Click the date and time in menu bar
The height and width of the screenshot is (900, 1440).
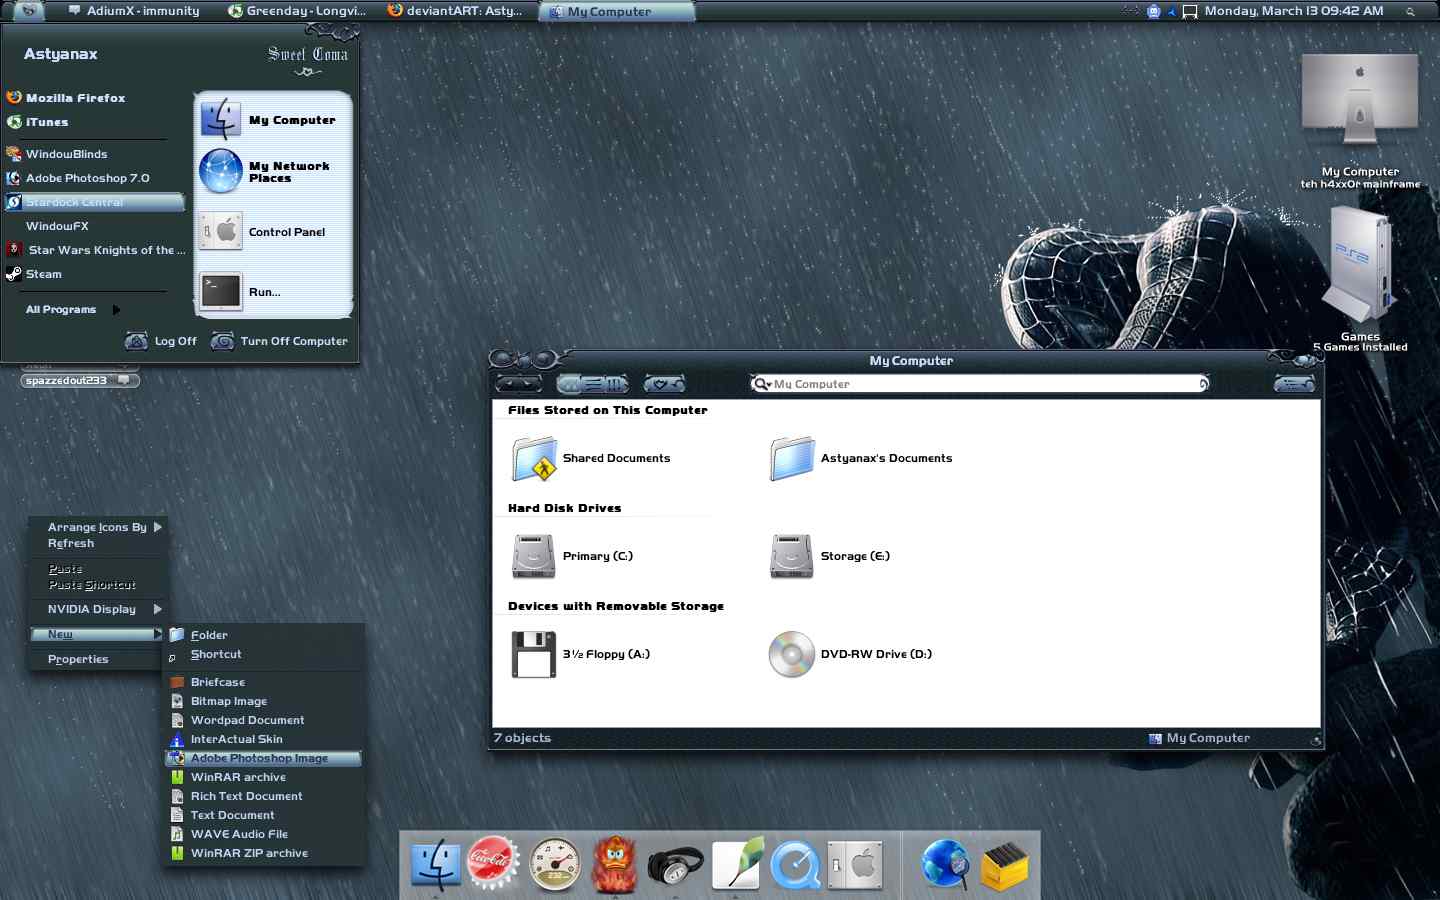tap(1294, 11)
